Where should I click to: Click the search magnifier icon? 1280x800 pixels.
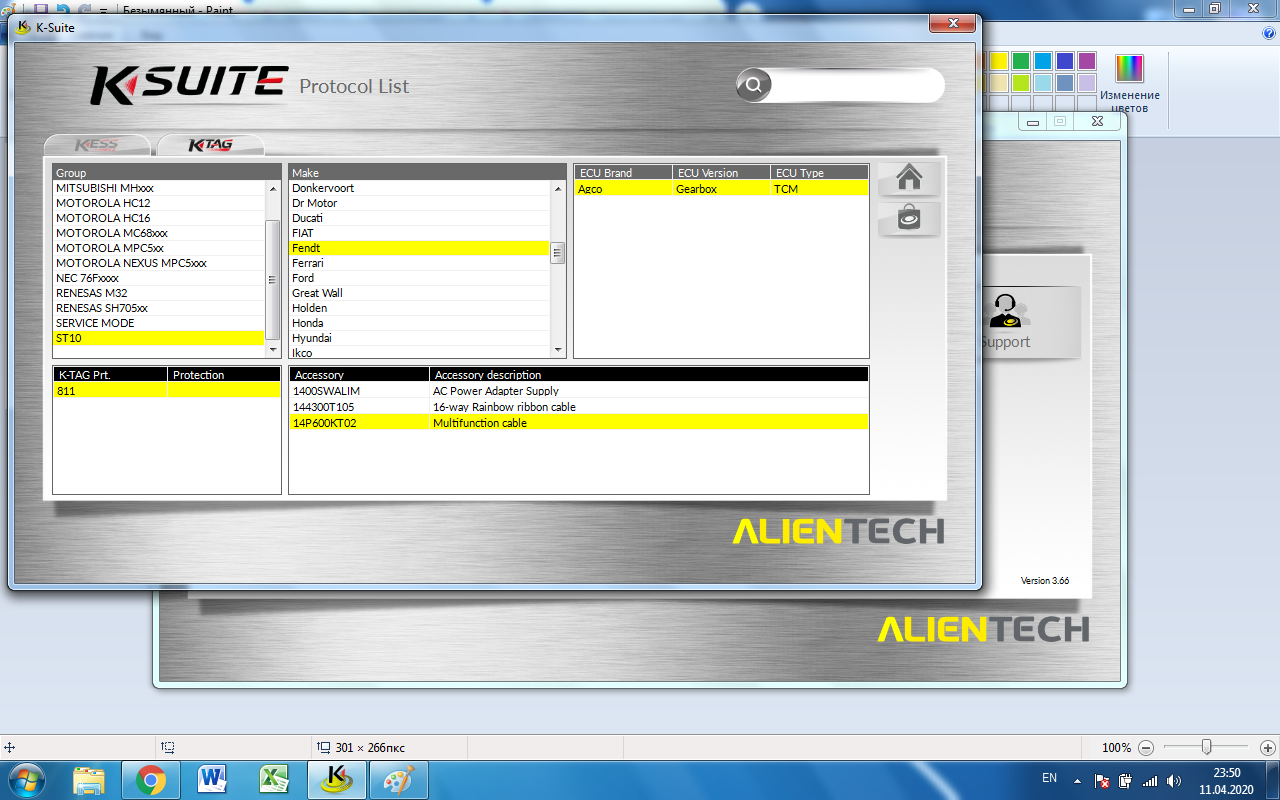tap(754, 85)
